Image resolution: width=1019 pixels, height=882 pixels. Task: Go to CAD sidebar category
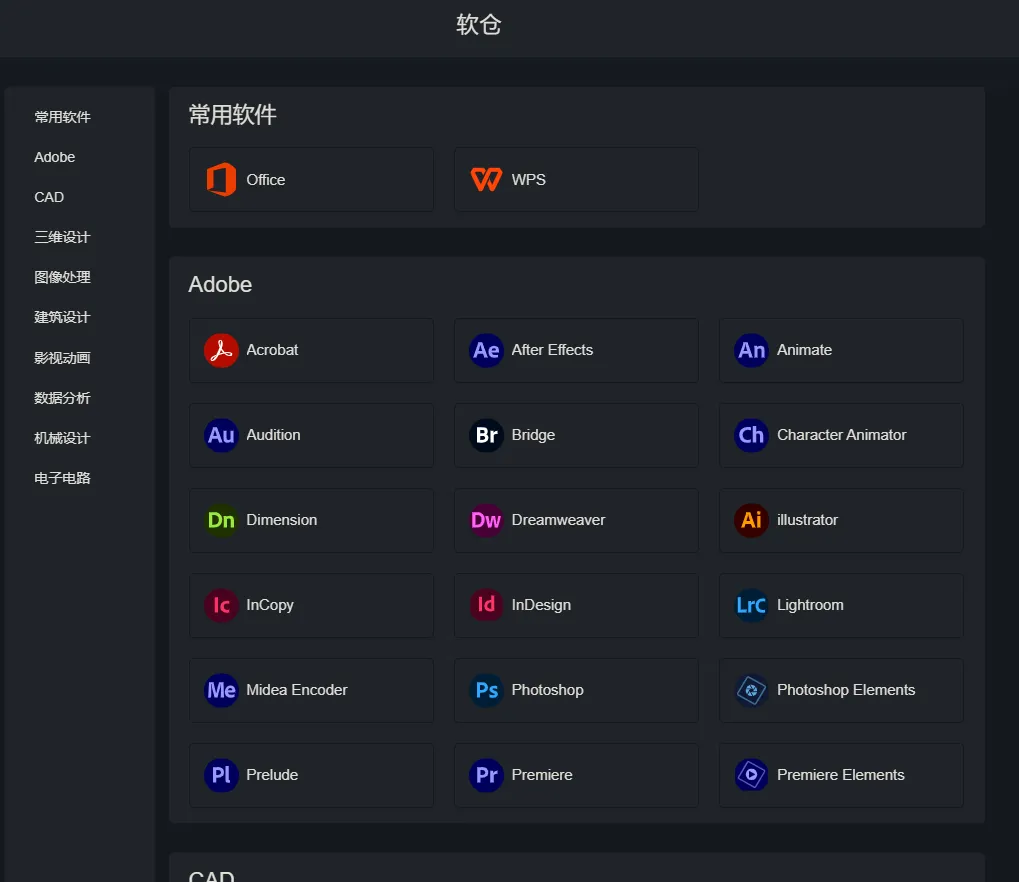coord(49,198)
